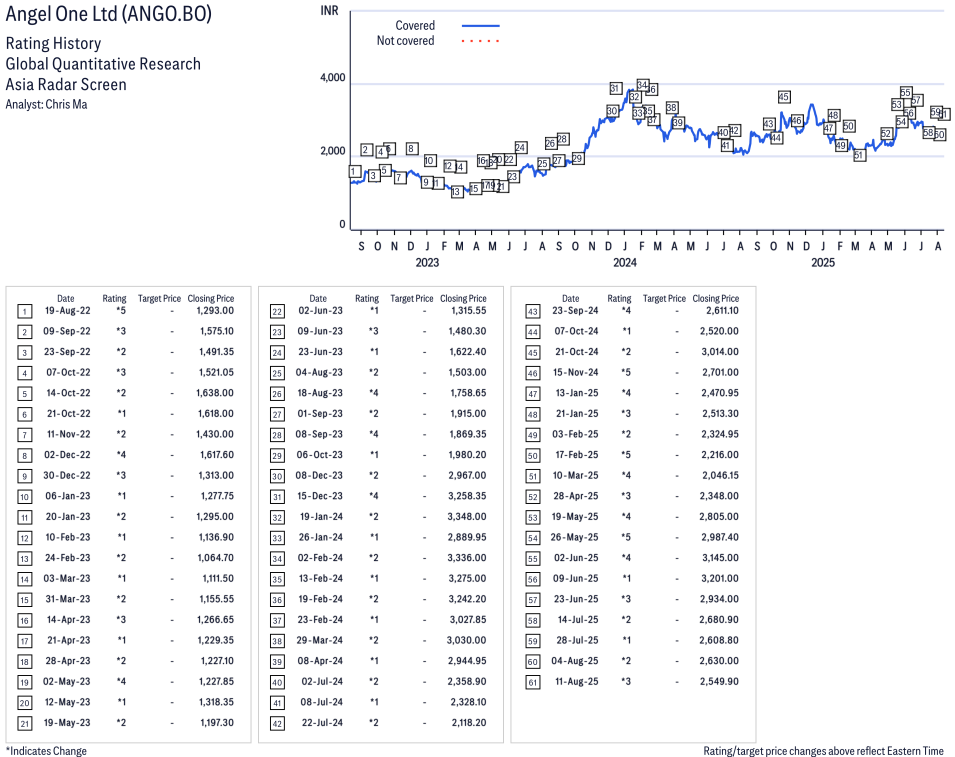Click the '22-Jul-24' date cell
Screen dimensions: 955x757
pos(322,723)
